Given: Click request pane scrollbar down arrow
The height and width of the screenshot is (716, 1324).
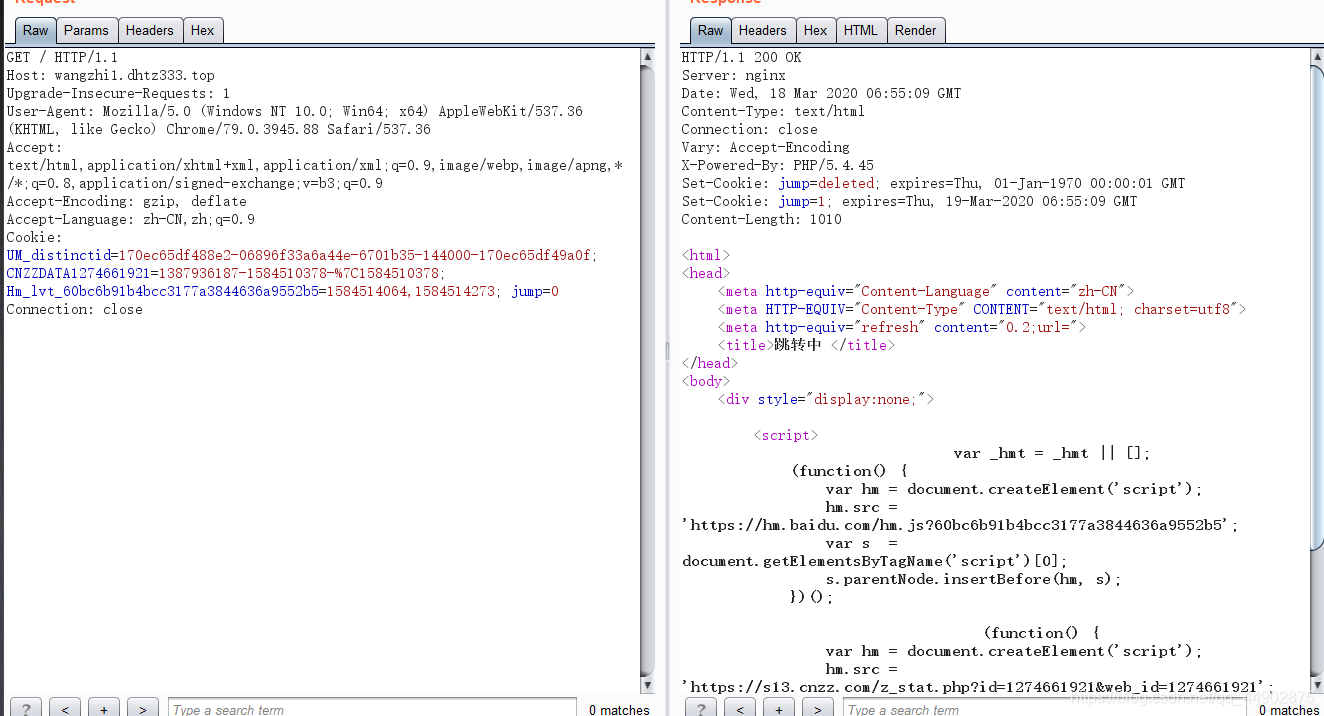Looking at the screenshot, I should 647,685.
